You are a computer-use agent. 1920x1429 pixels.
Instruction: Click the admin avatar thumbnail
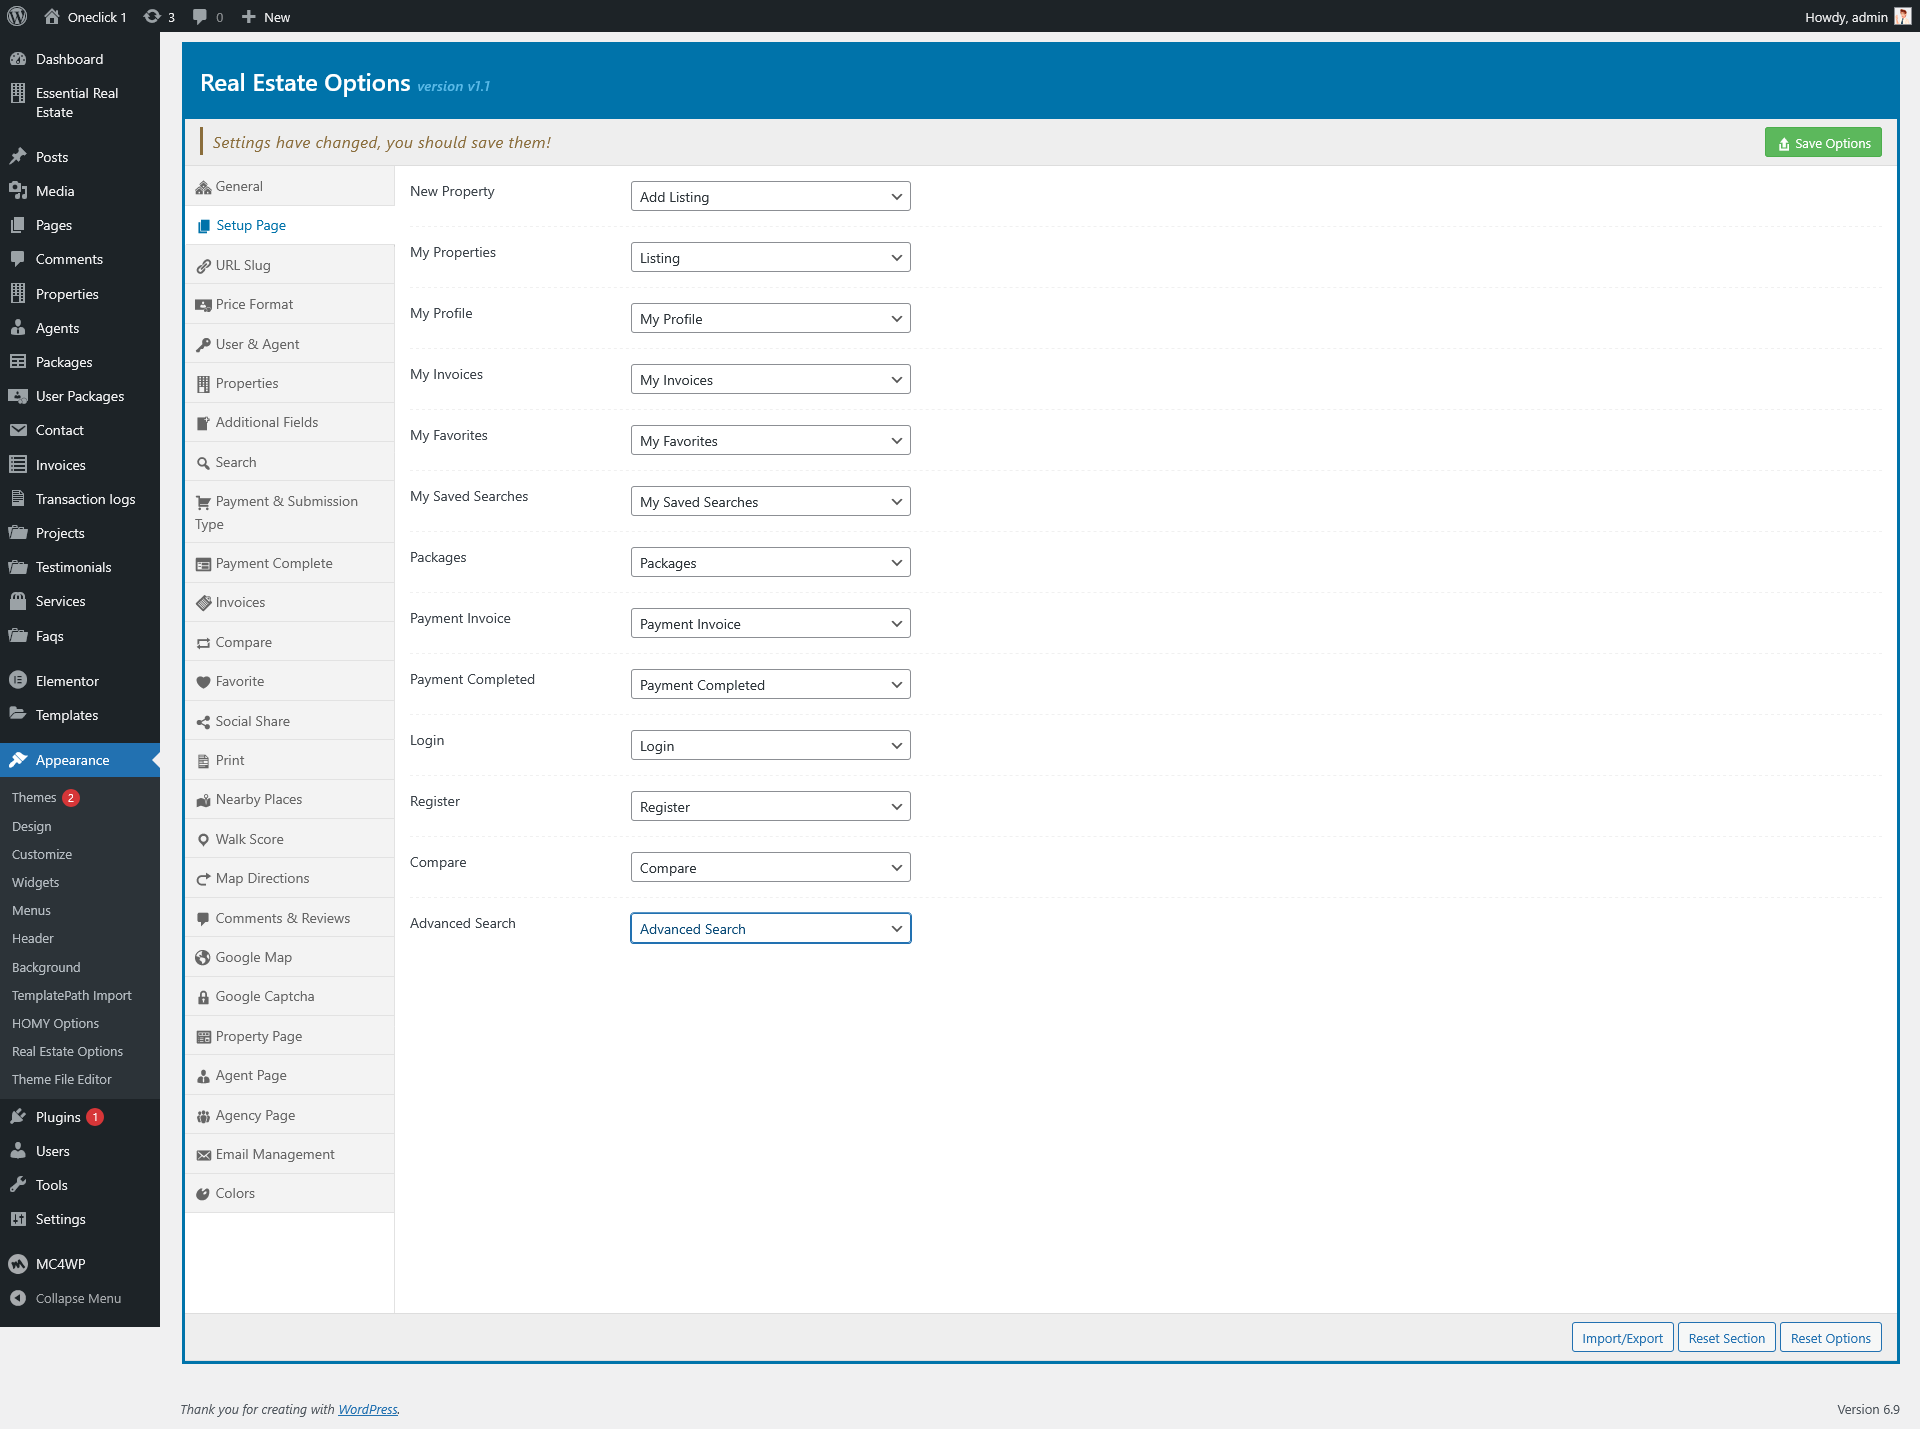point(1903,17)
